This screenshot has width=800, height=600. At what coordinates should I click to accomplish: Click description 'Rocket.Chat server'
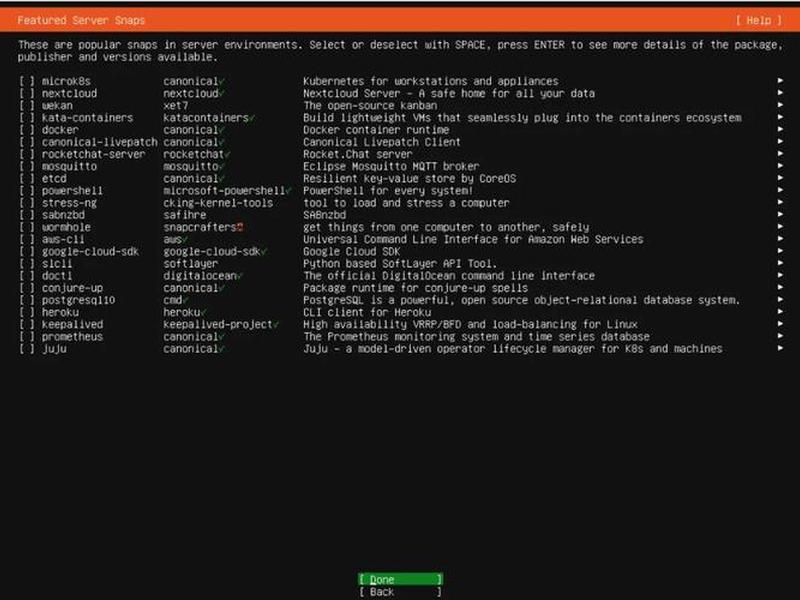coord(358,154)
